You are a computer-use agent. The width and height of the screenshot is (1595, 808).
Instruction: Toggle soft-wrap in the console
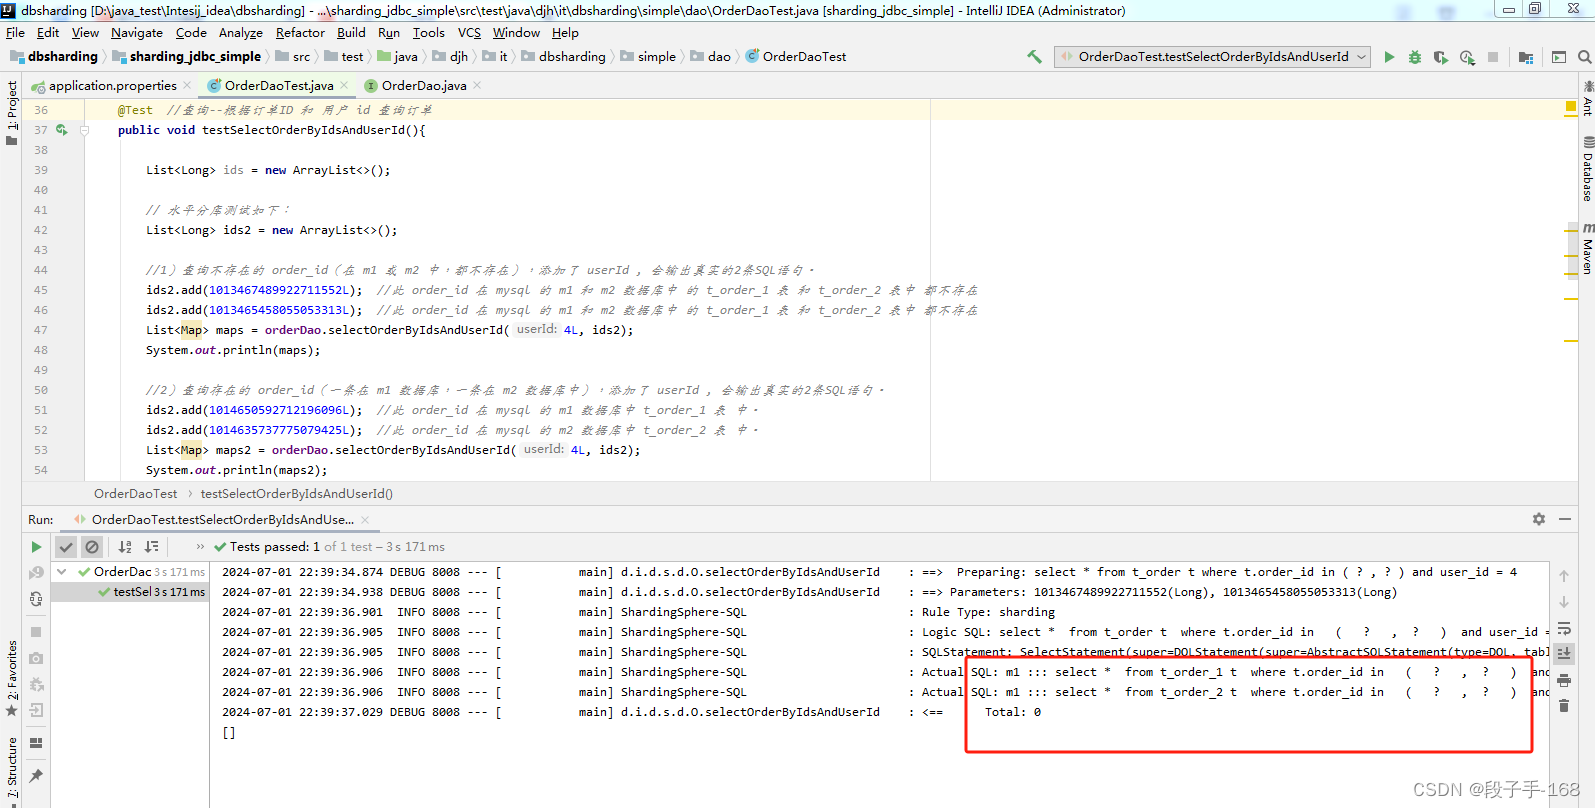click(1564, 628)
